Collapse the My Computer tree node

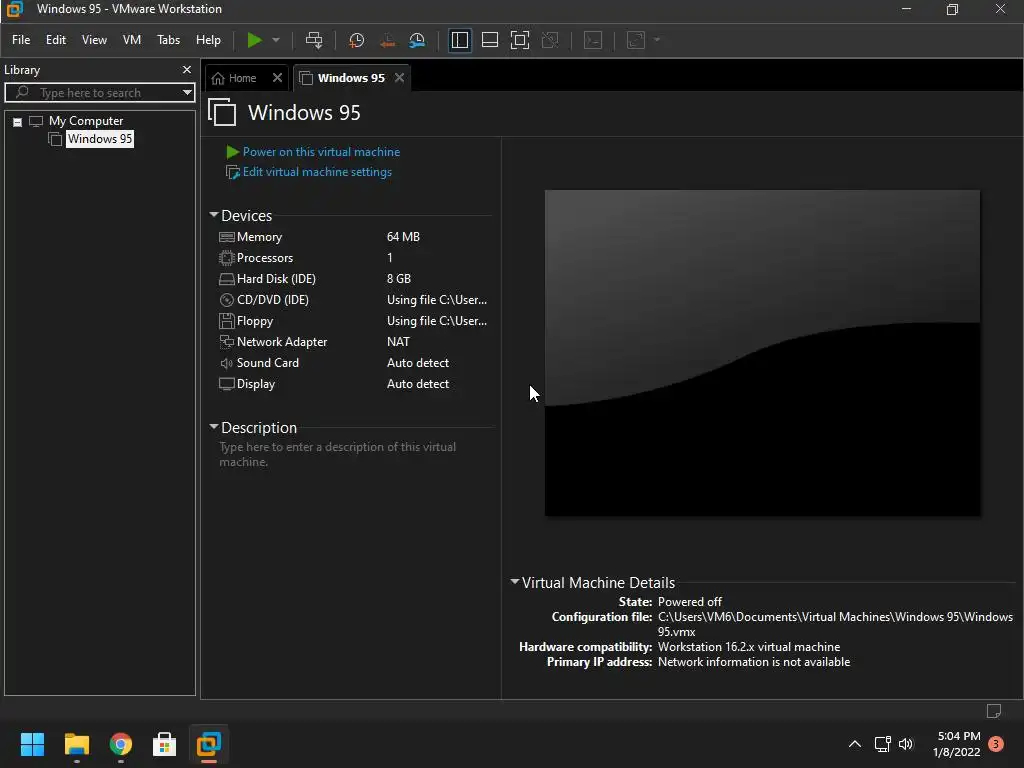pyautogui.click(x=18, y=121)
